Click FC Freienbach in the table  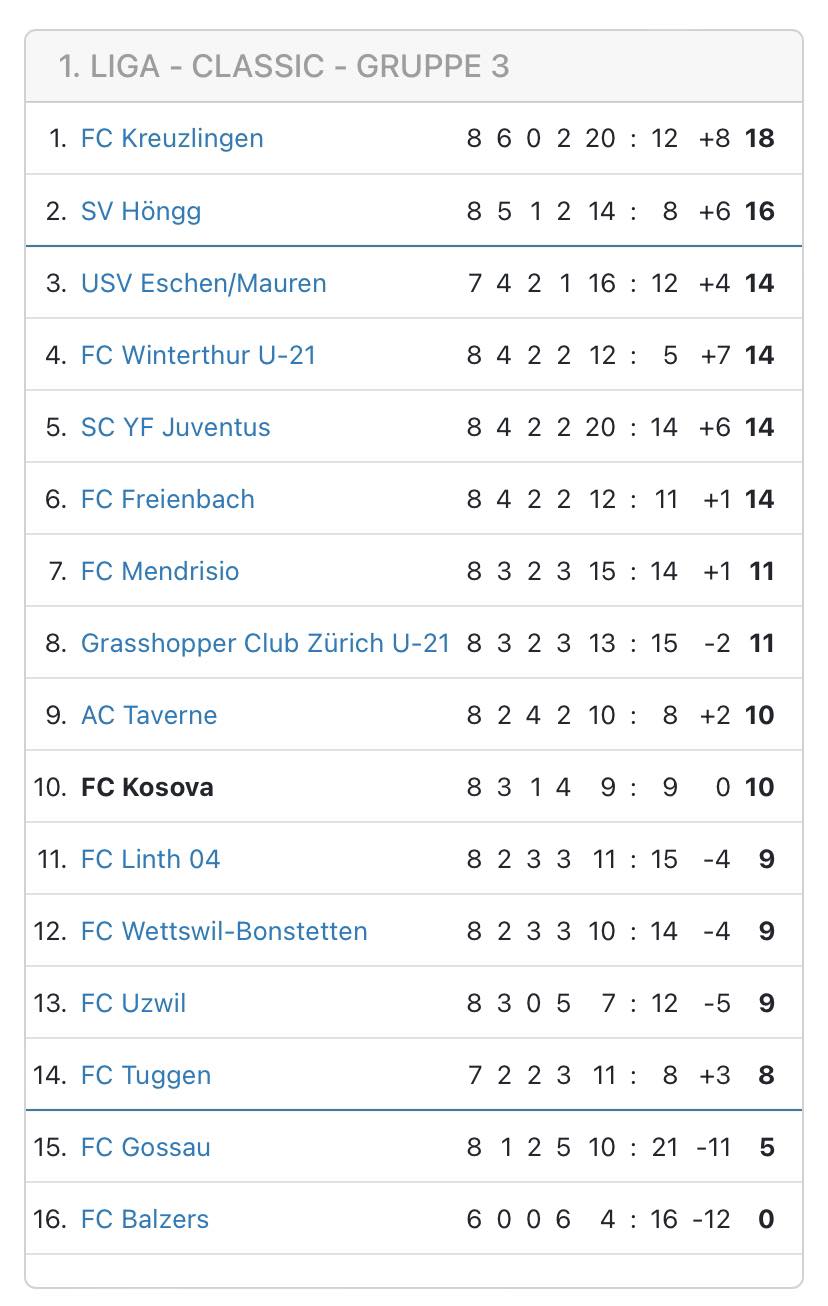(167, 499)
